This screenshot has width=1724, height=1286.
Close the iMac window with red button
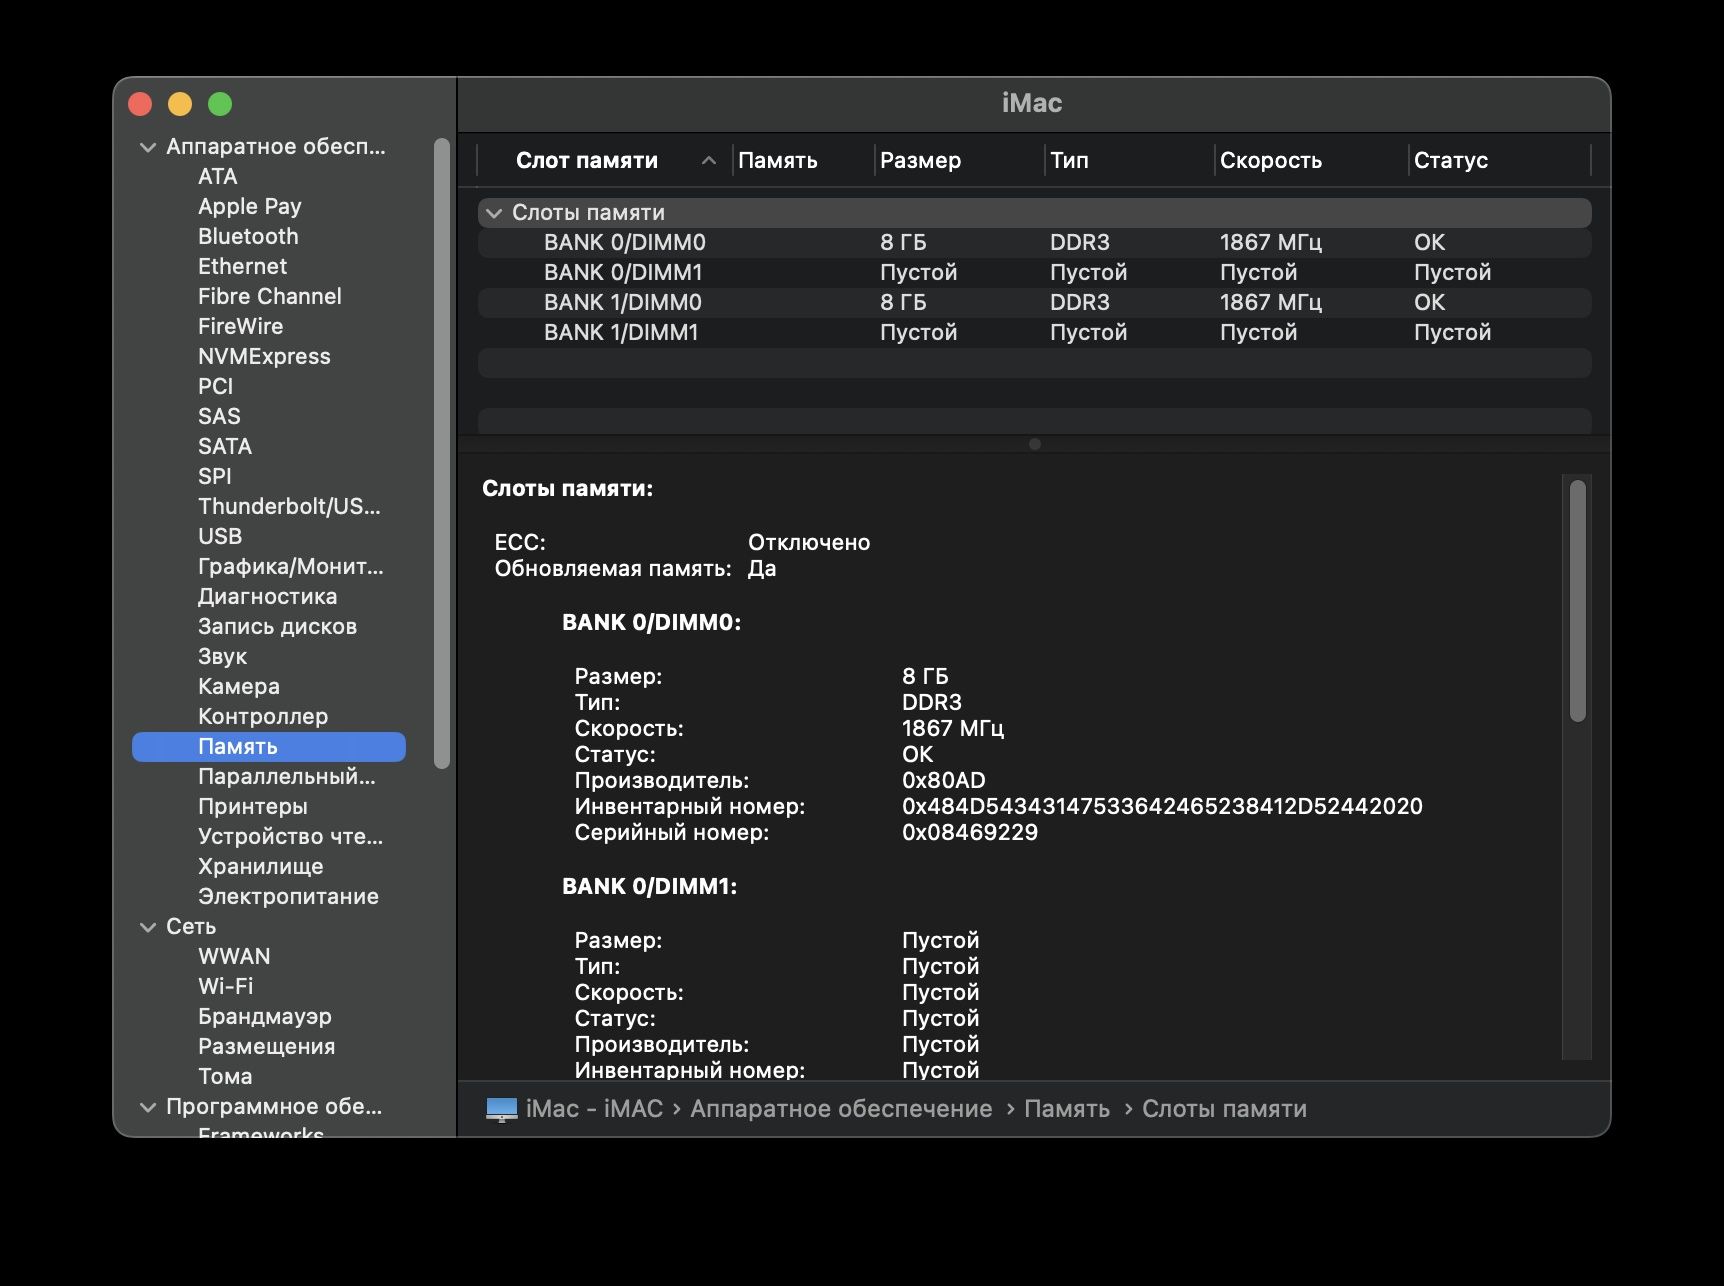pyautogui.click(x=140, y=104)
